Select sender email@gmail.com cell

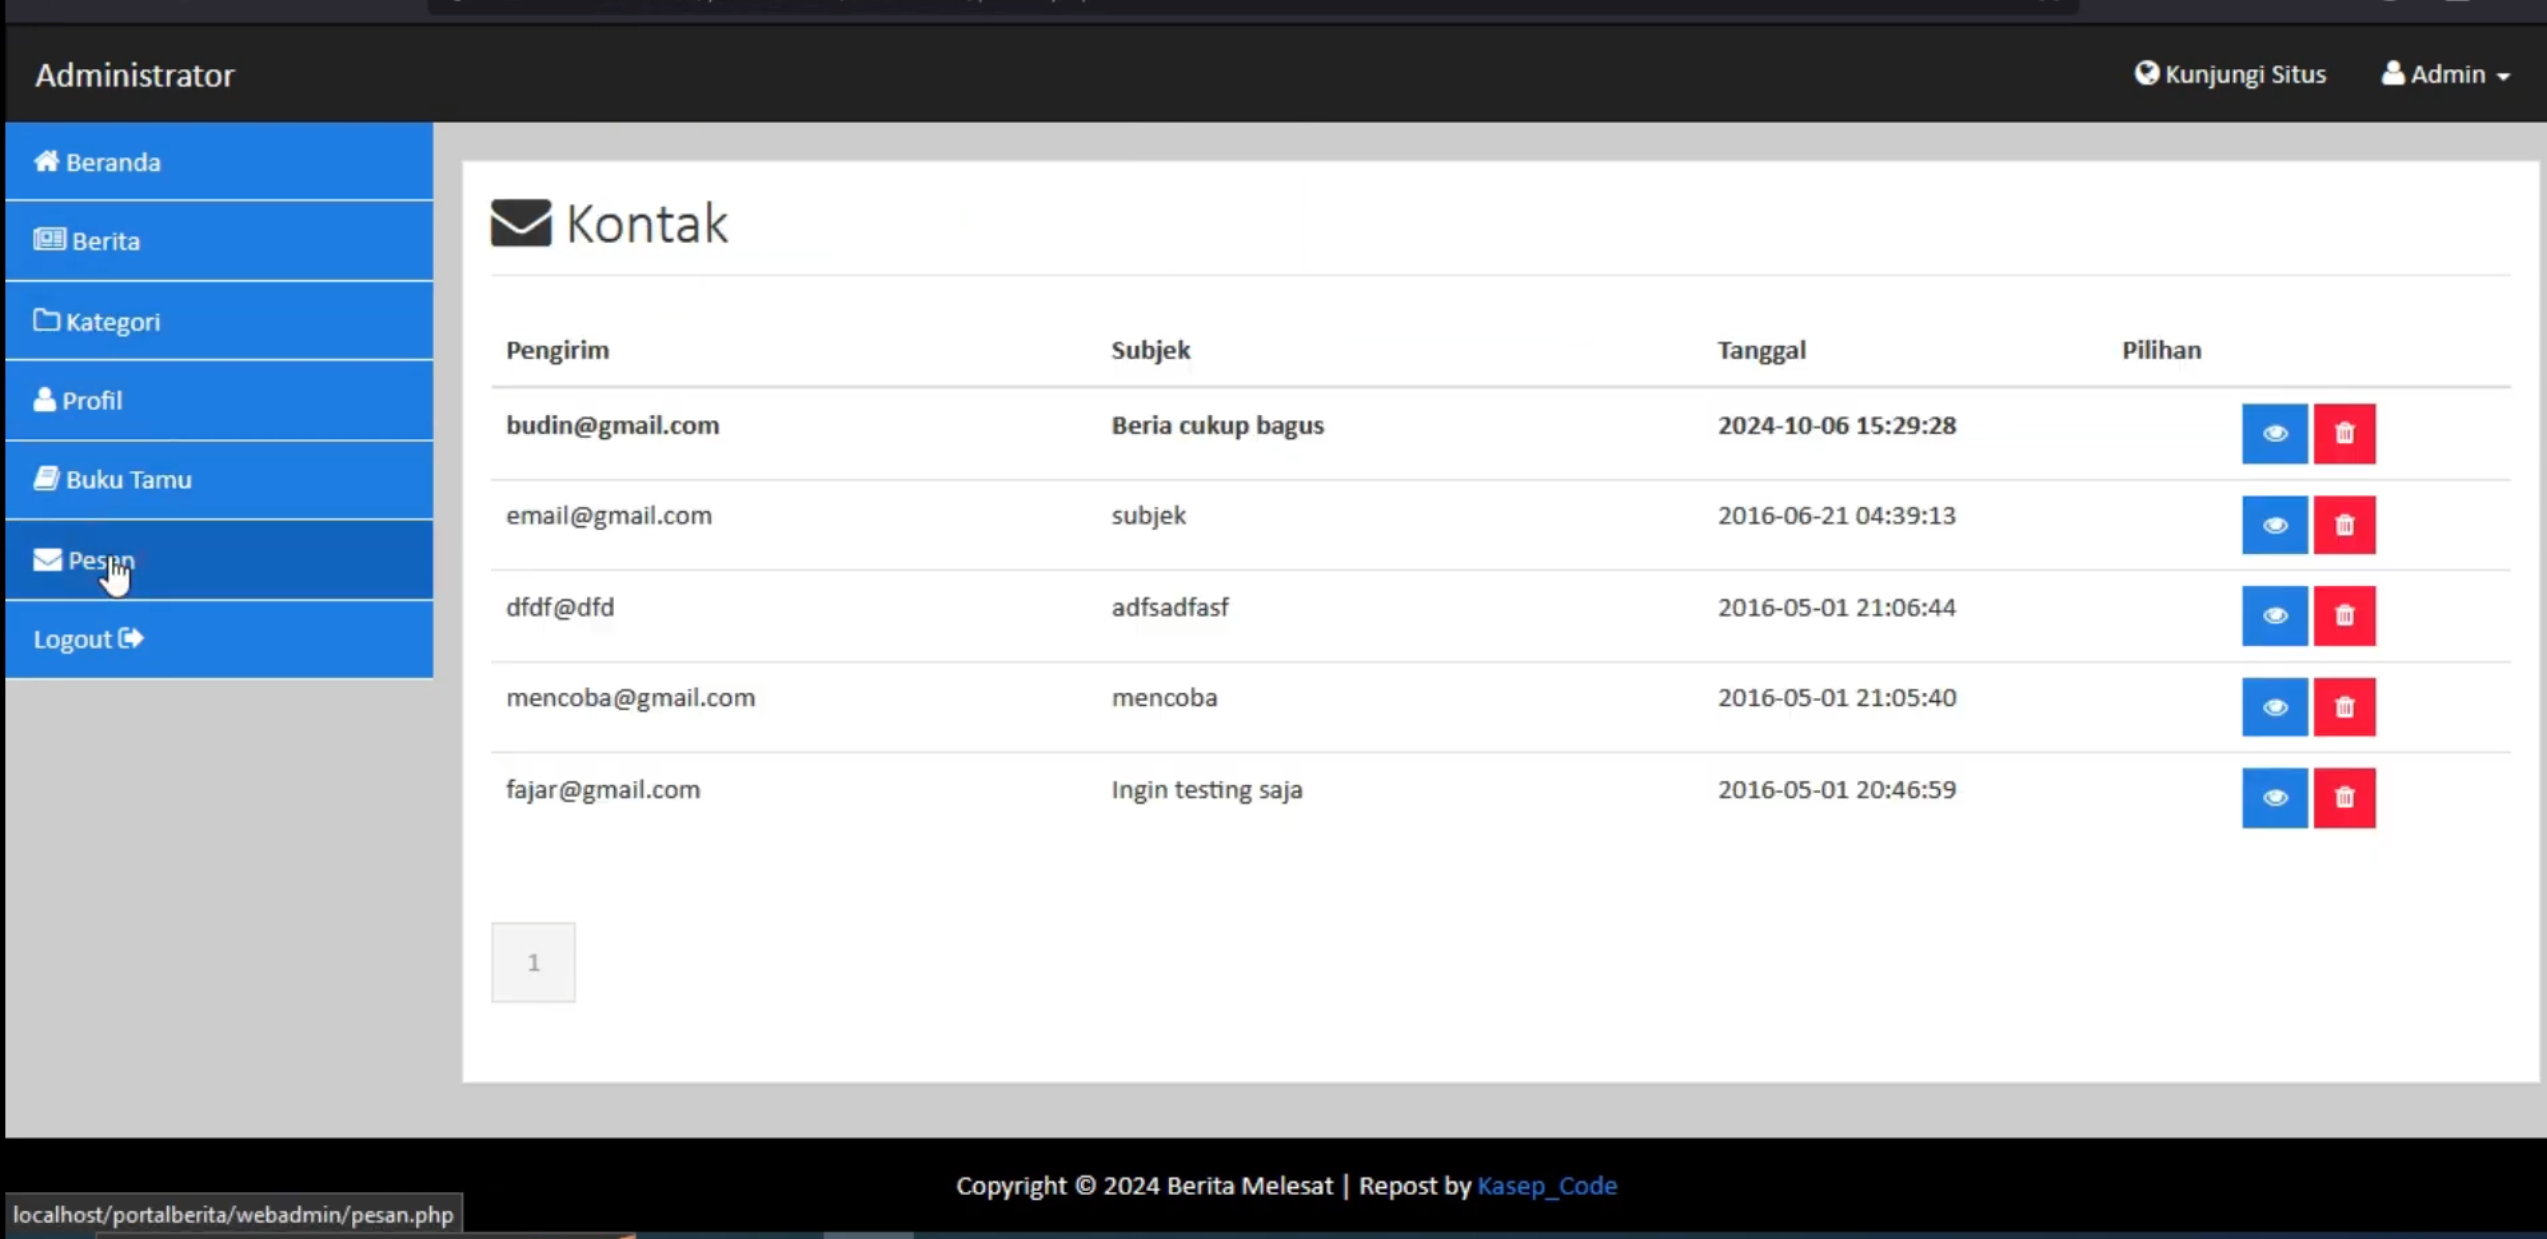tap(609, 516)
